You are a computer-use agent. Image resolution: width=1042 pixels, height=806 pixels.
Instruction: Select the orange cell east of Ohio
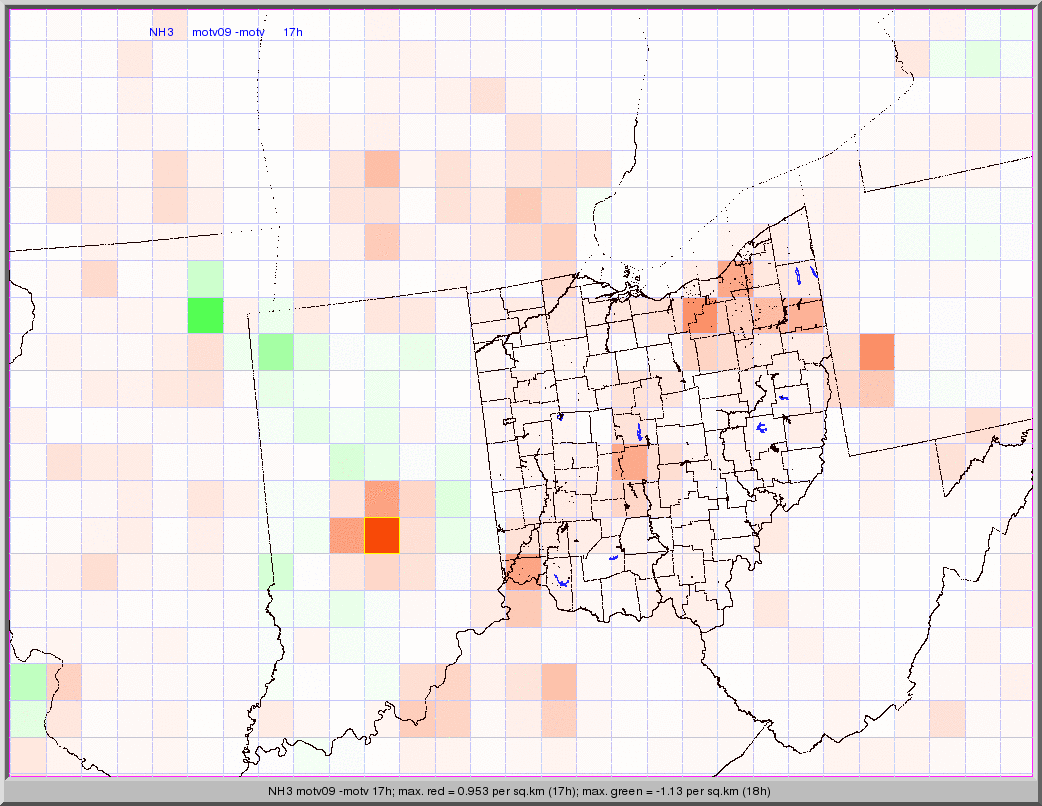[876, 352]
